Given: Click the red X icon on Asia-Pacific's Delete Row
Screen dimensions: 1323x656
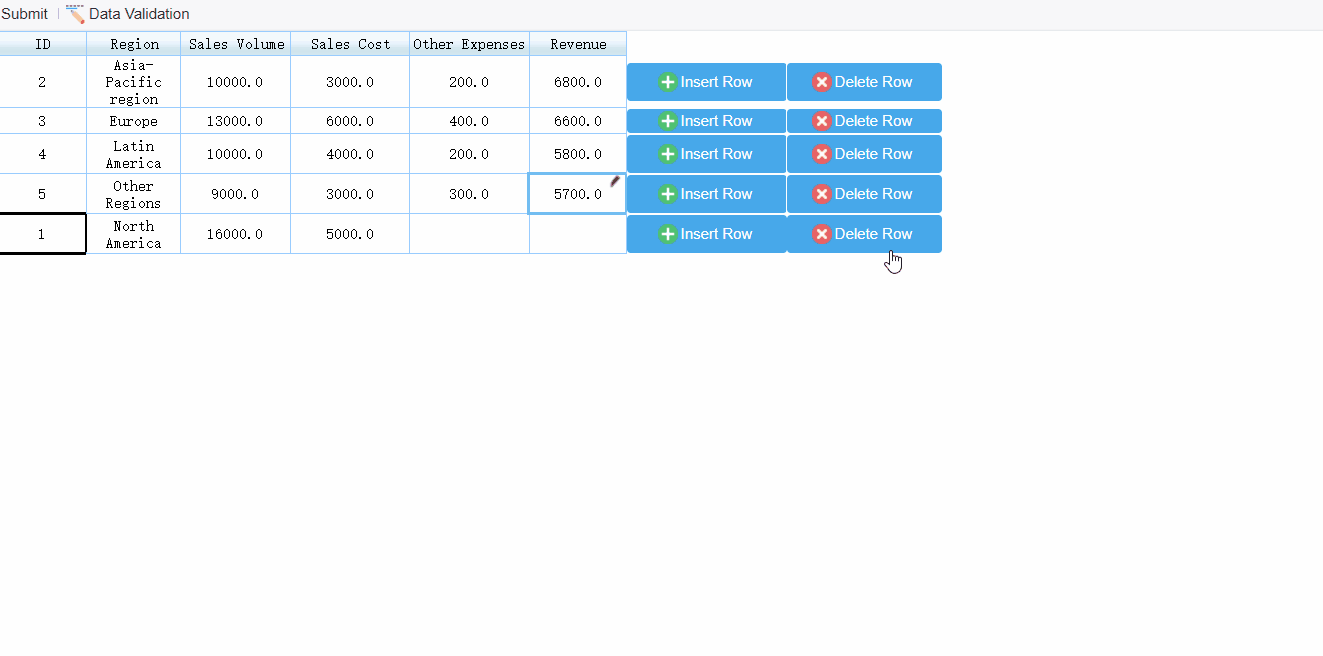Looking at the screenshot, I should tap(821, 82).
